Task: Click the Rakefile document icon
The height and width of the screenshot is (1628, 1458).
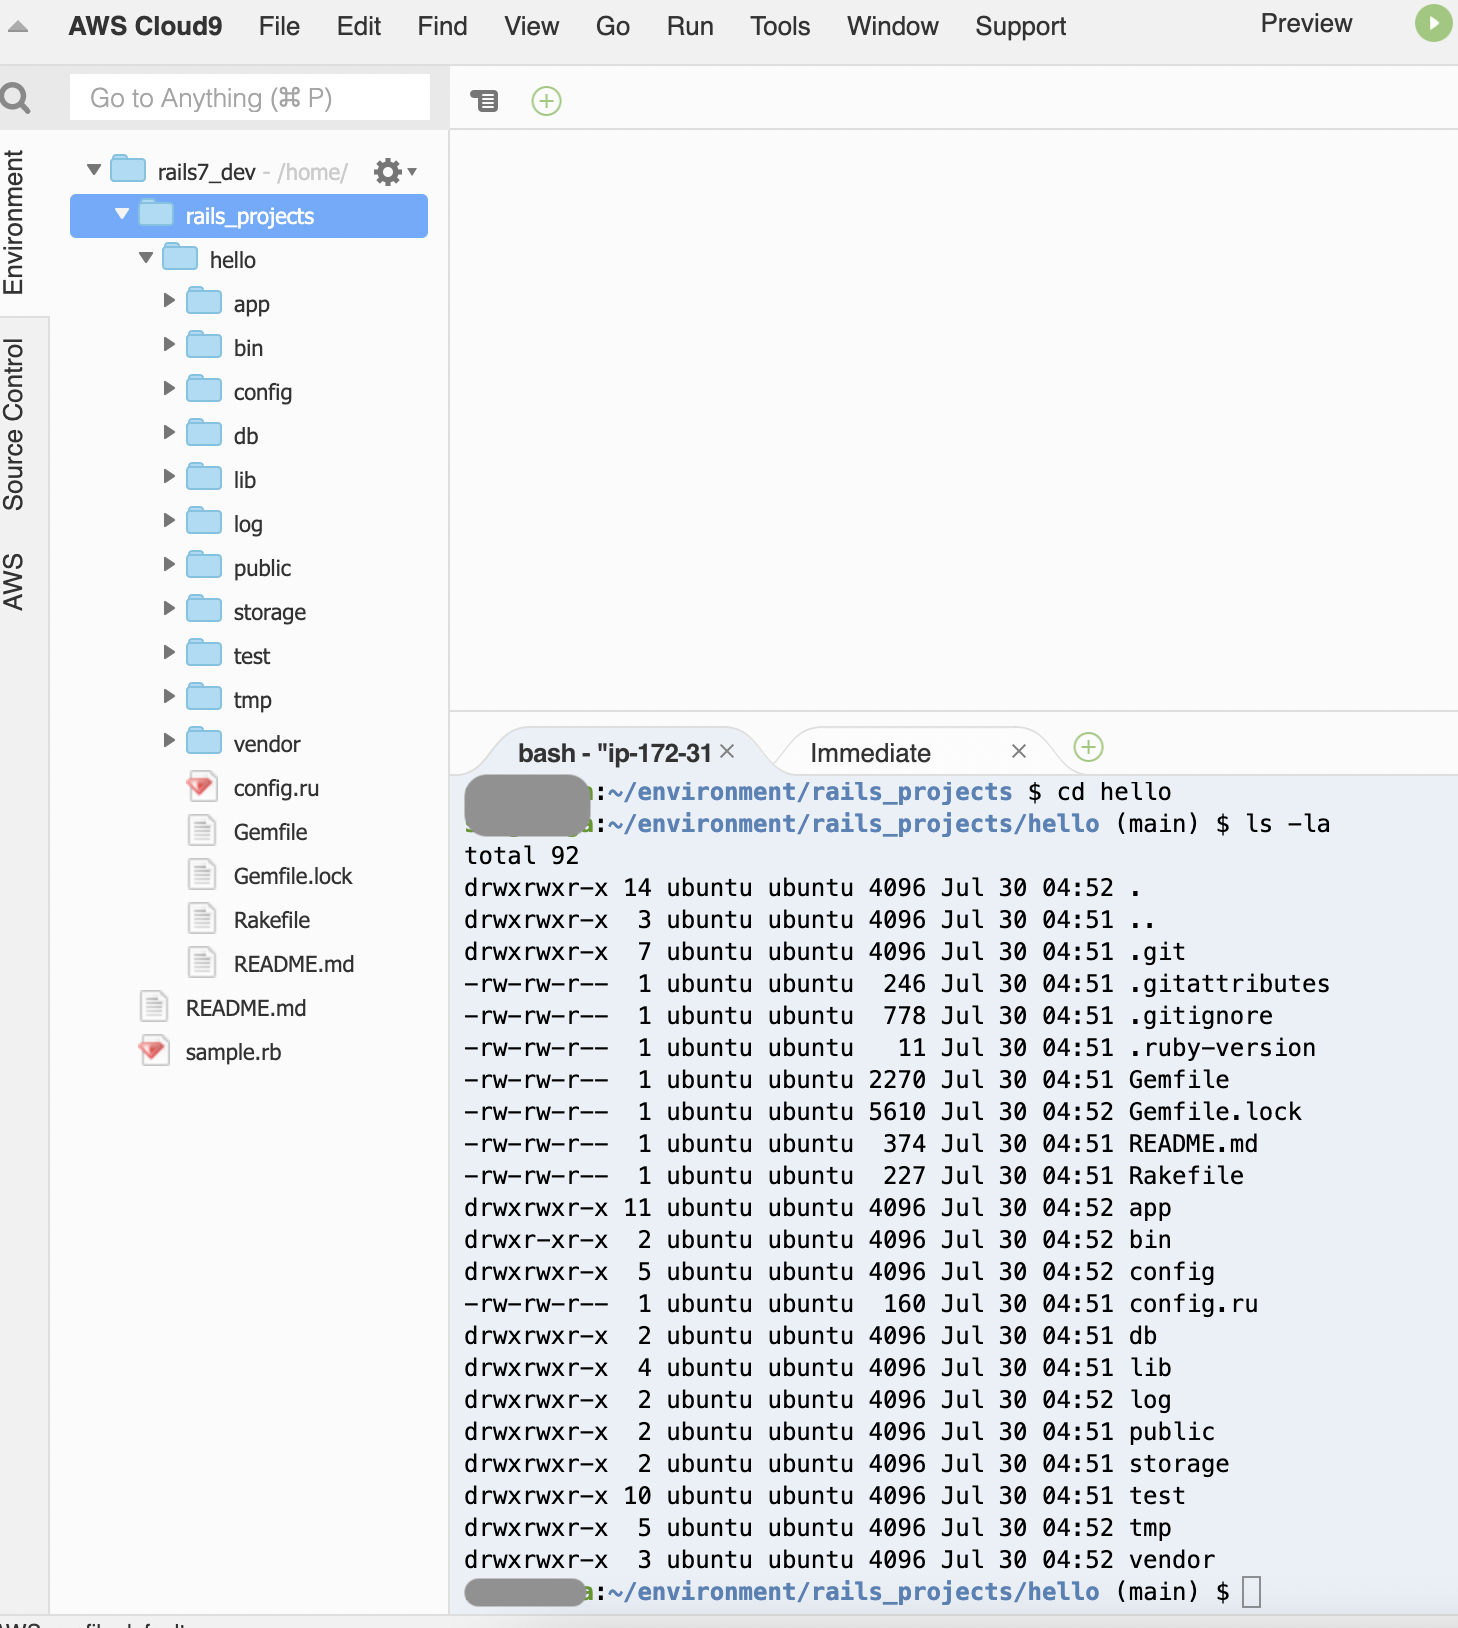Action: click(x=202, y=919)
